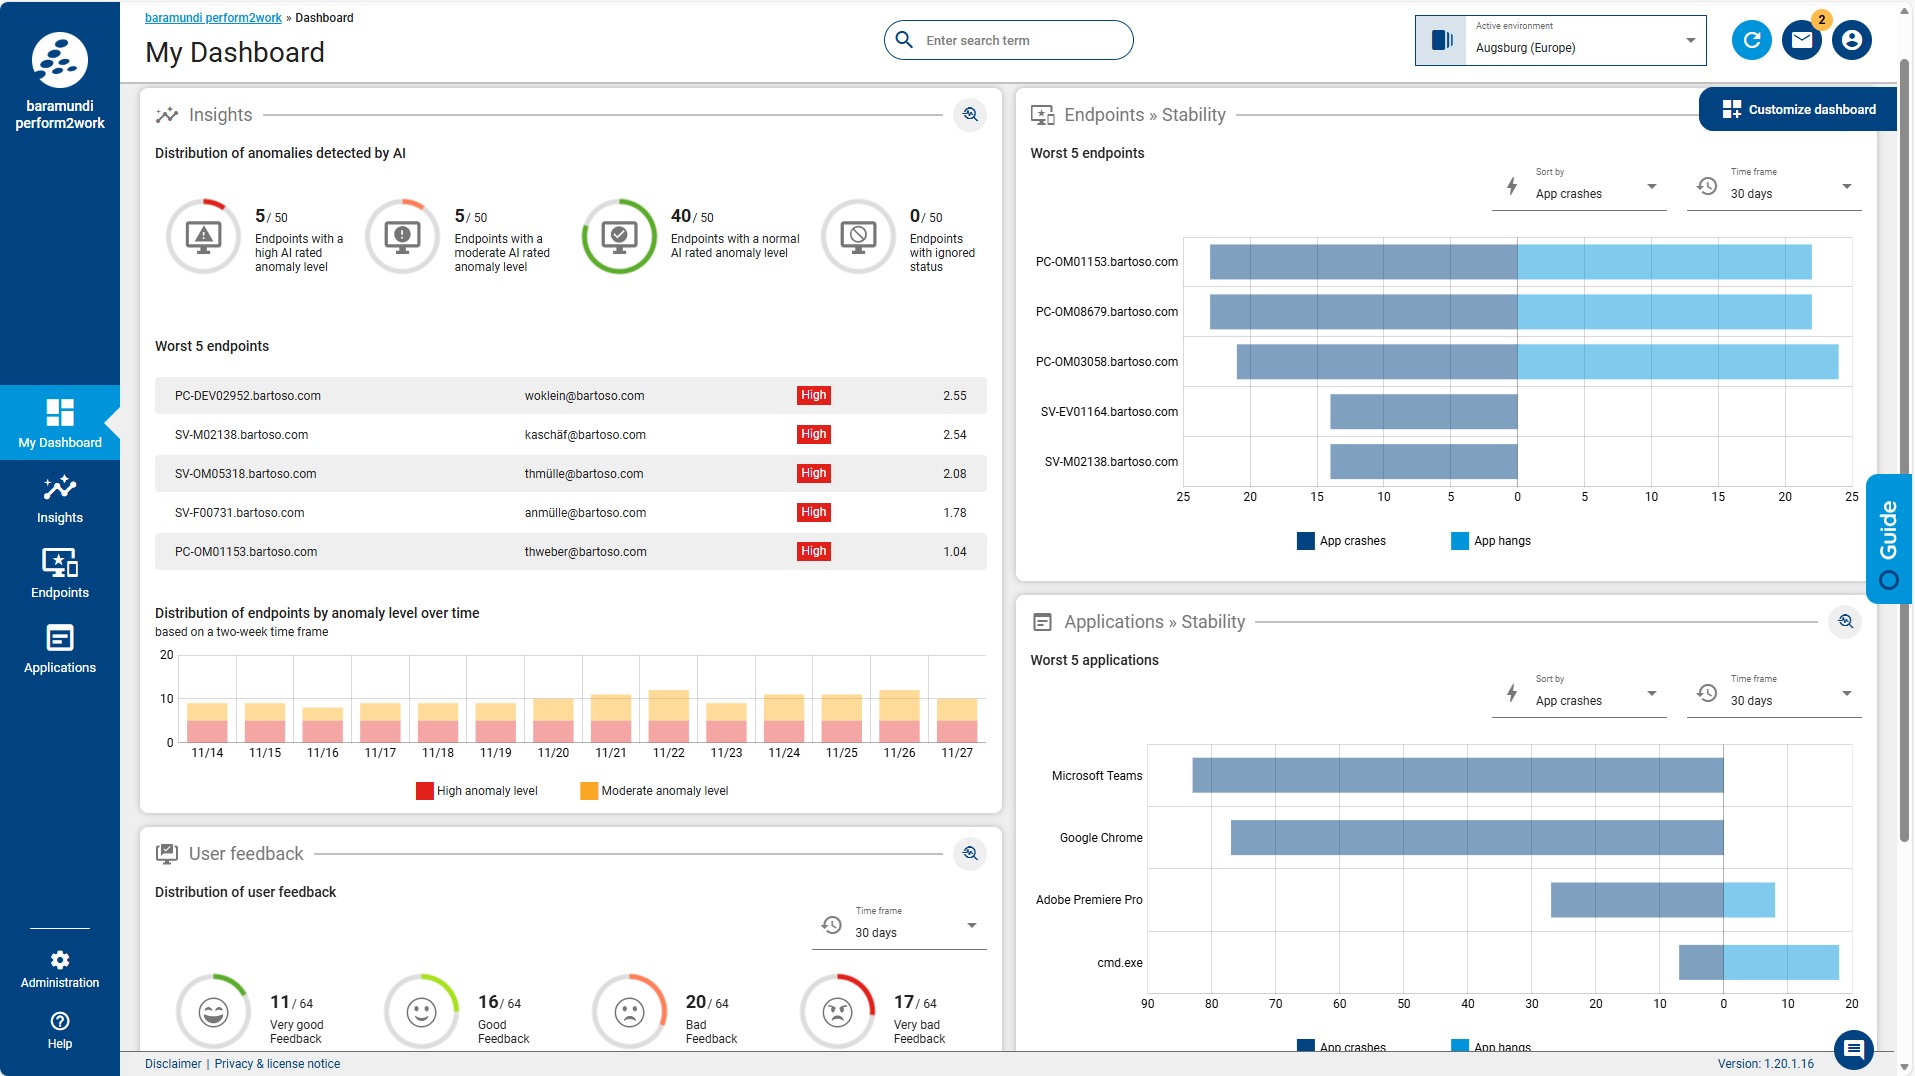The width and height of the screenshot is (1915, 1076).
Task: Go to Endpoints in the sidebar
Action: coord(60,574)
